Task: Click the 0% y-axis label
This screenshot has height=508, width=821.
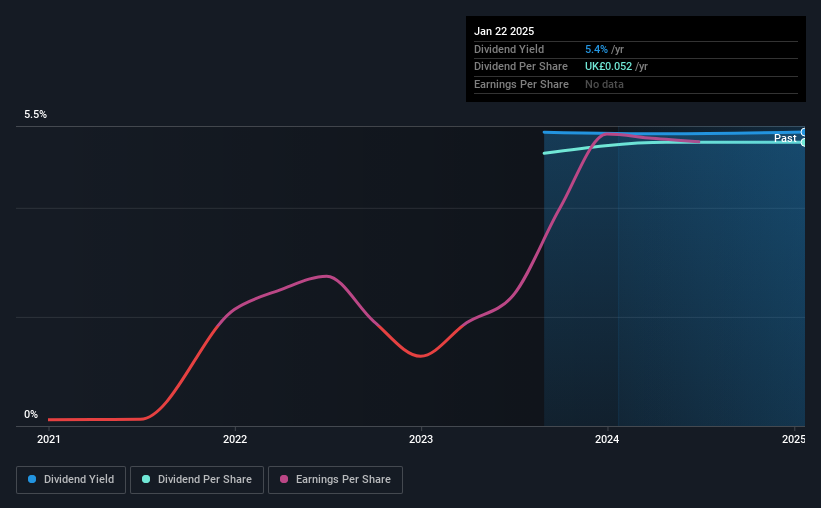Action: pos(31,415)
